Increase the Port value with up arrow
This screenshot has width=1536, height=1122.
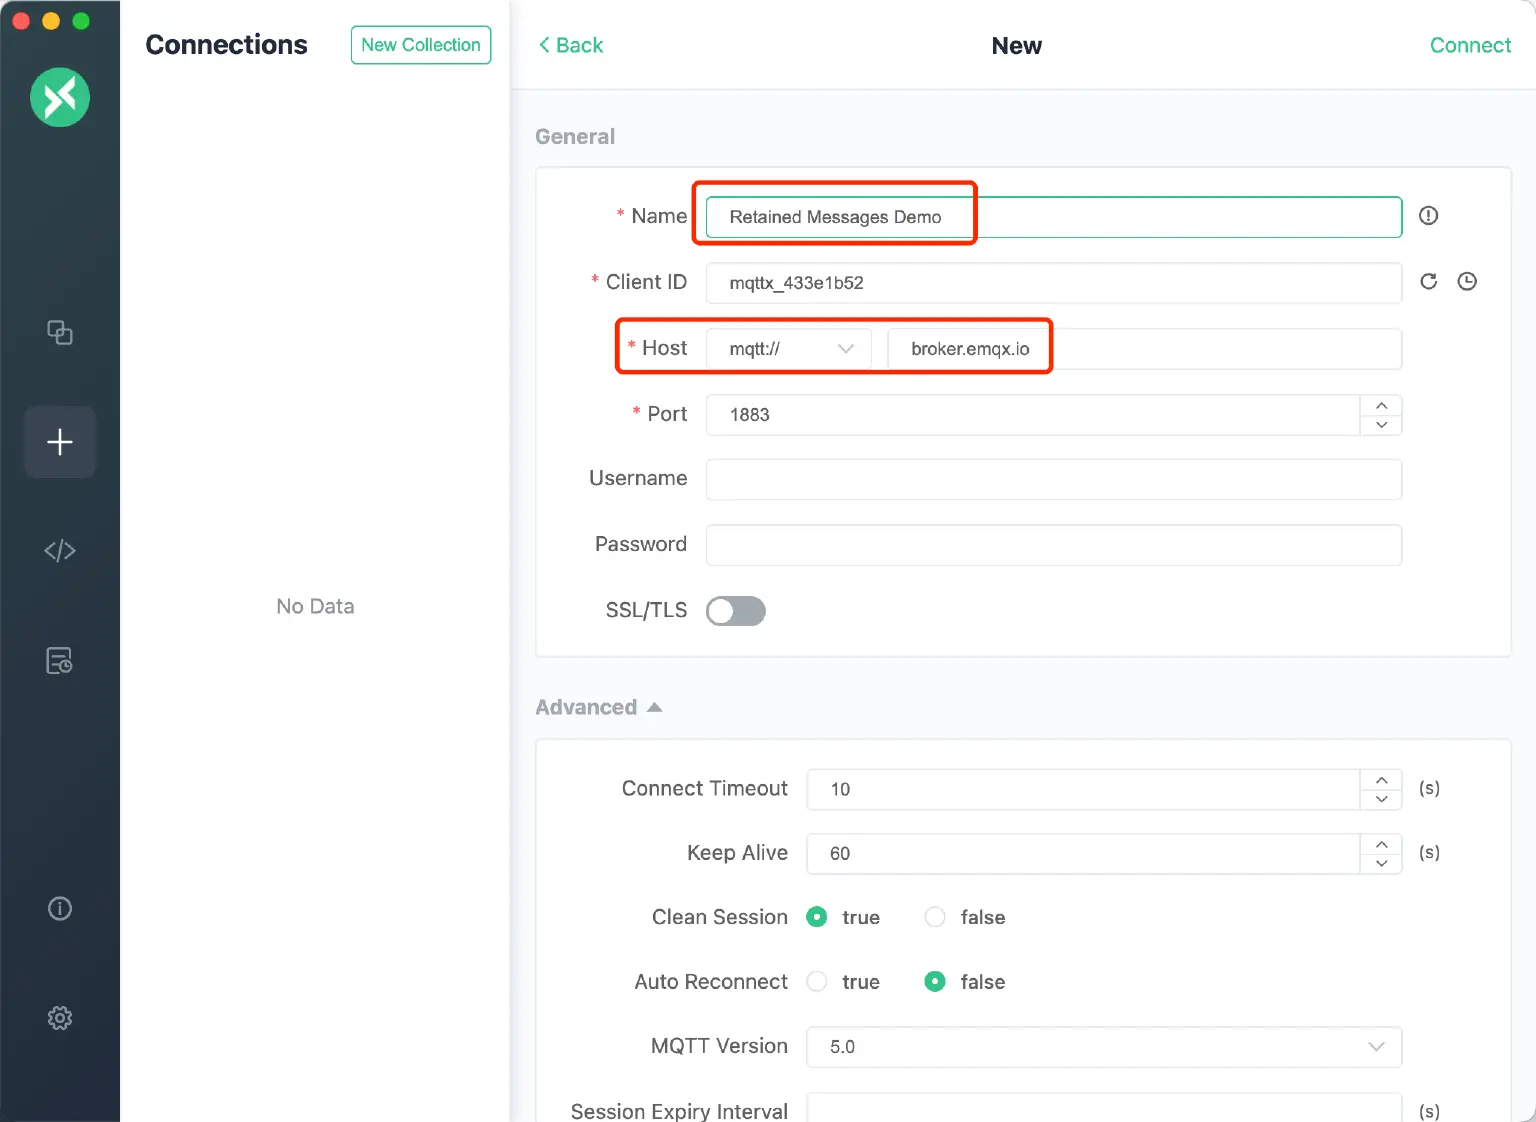pyautogui.click(x=1381, y=405)
